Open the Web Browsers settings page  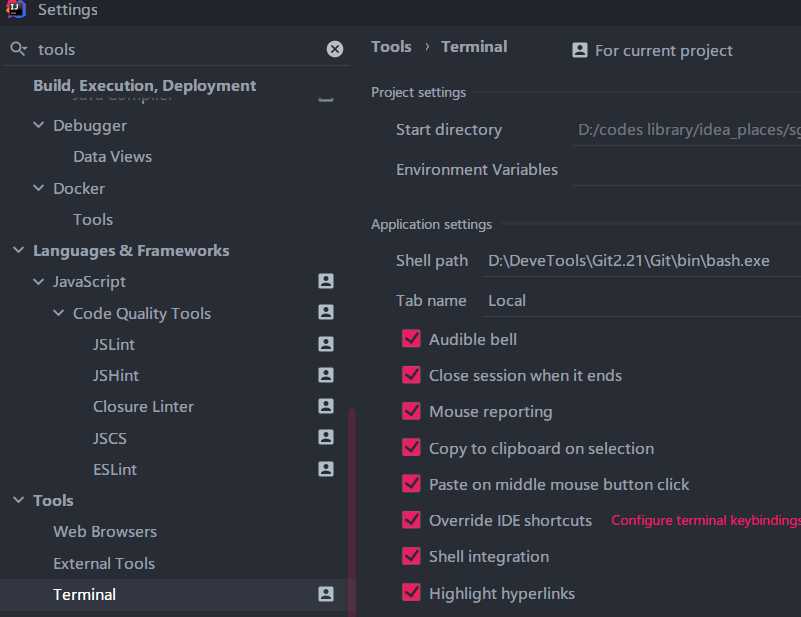point(105,532)
